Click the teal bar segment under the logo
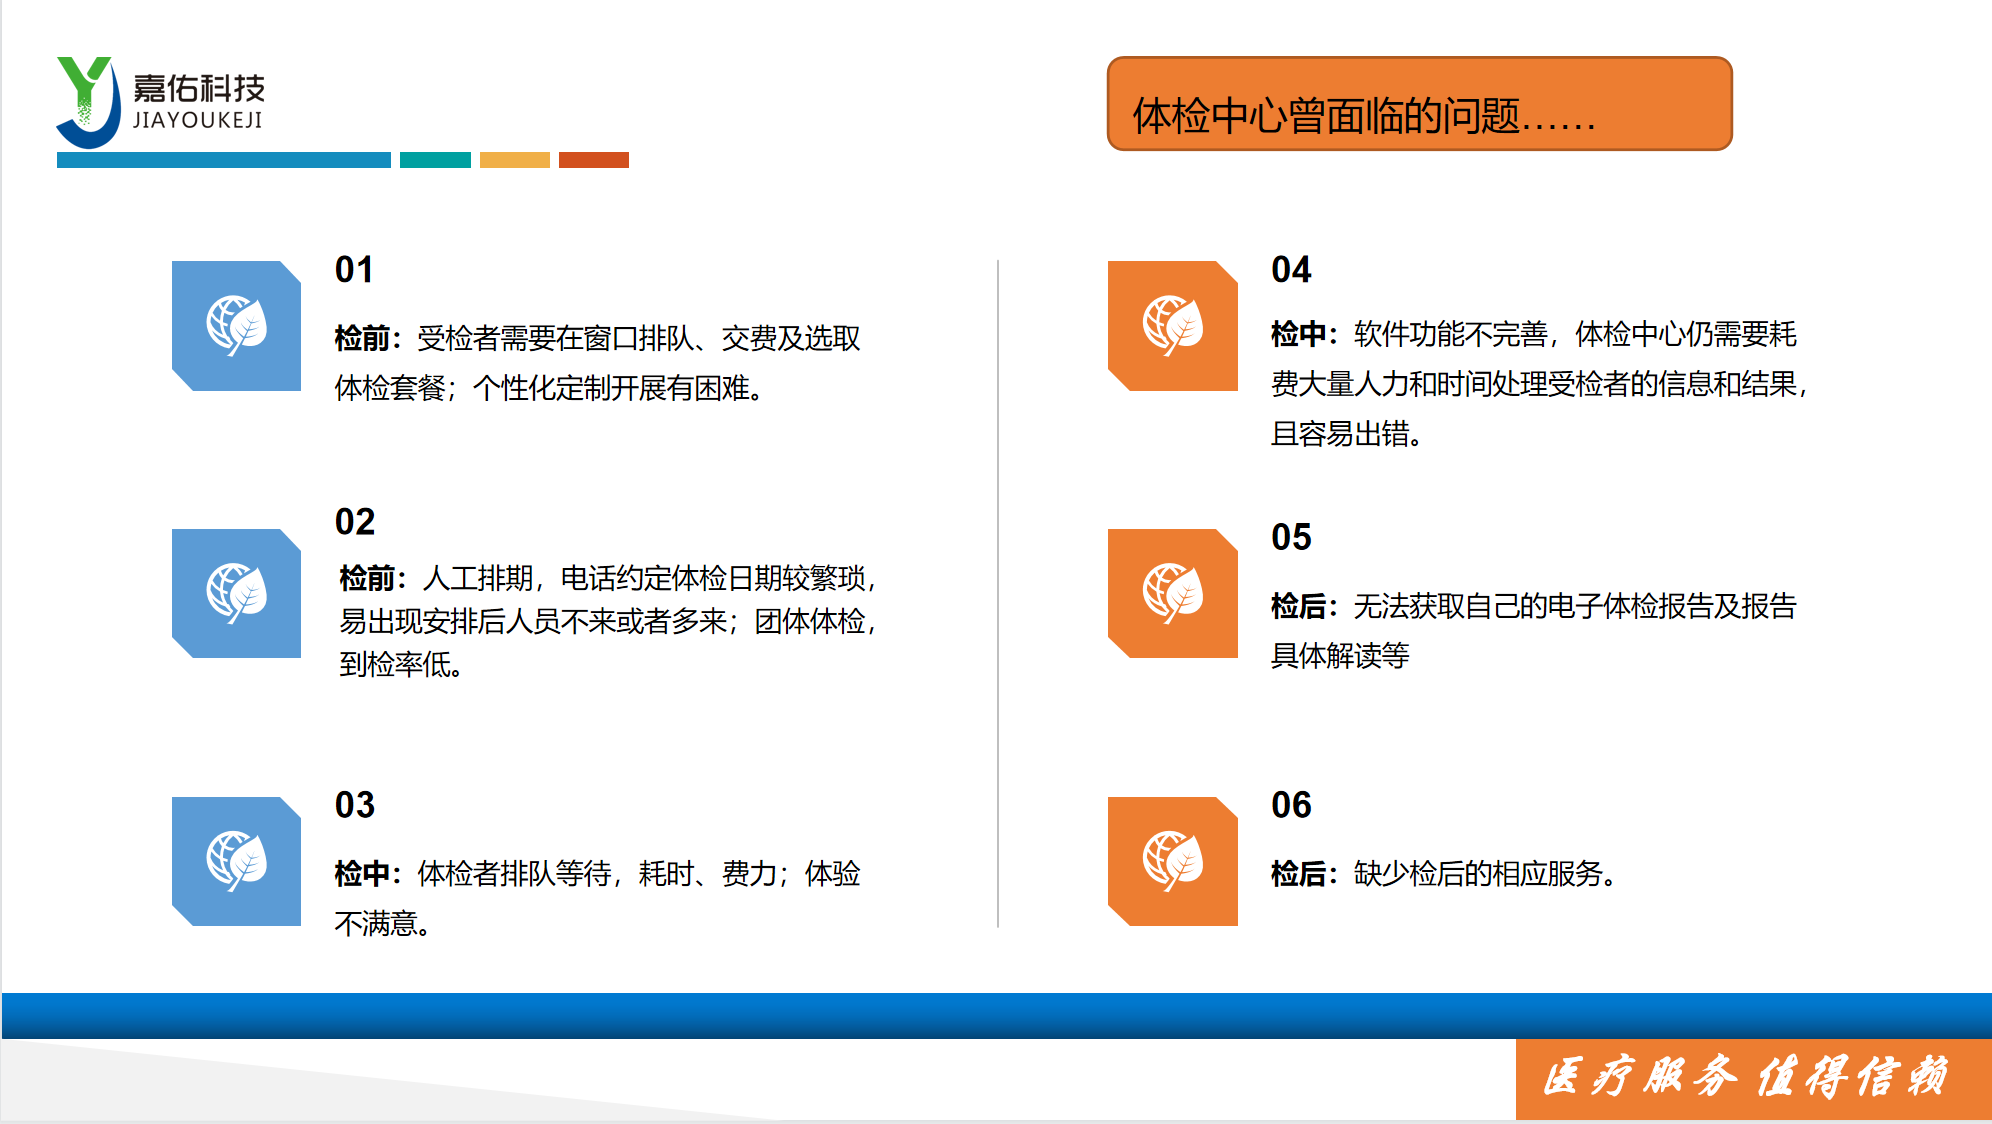This screenshot has width=1992, height=1124. [x=435, y=160]
